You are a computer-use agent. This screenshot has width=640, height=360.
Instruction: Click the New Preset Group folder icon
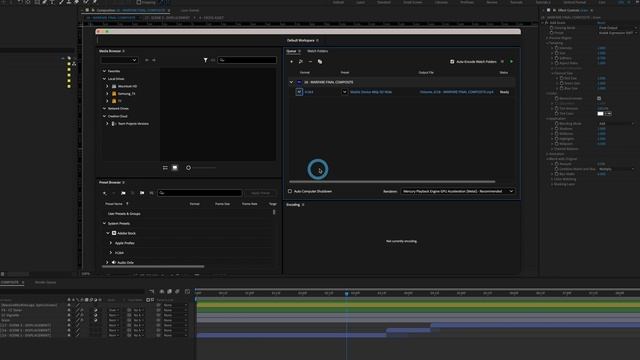(123, 193)
